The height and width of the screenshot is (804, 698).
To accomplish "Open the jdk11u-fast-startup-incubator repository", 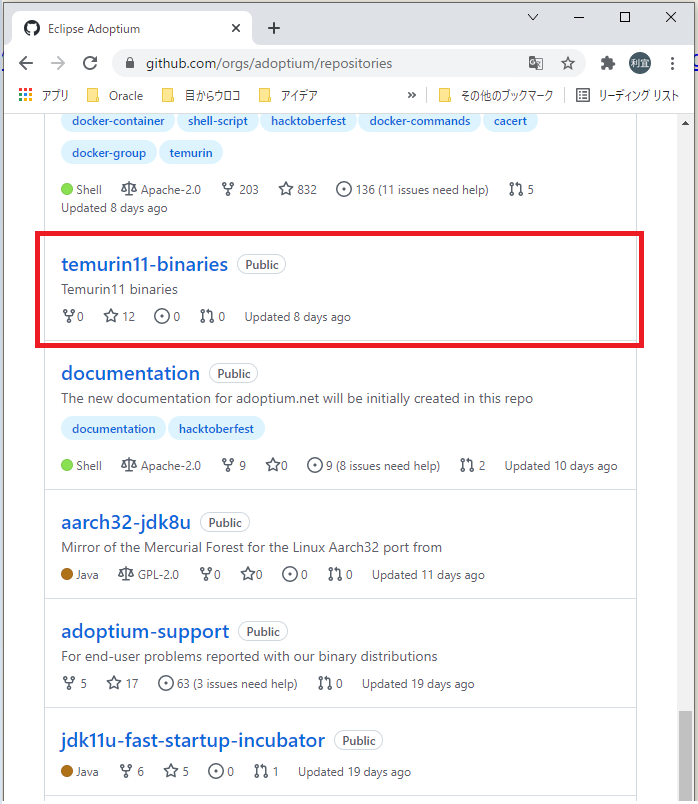I will [193, 740].
